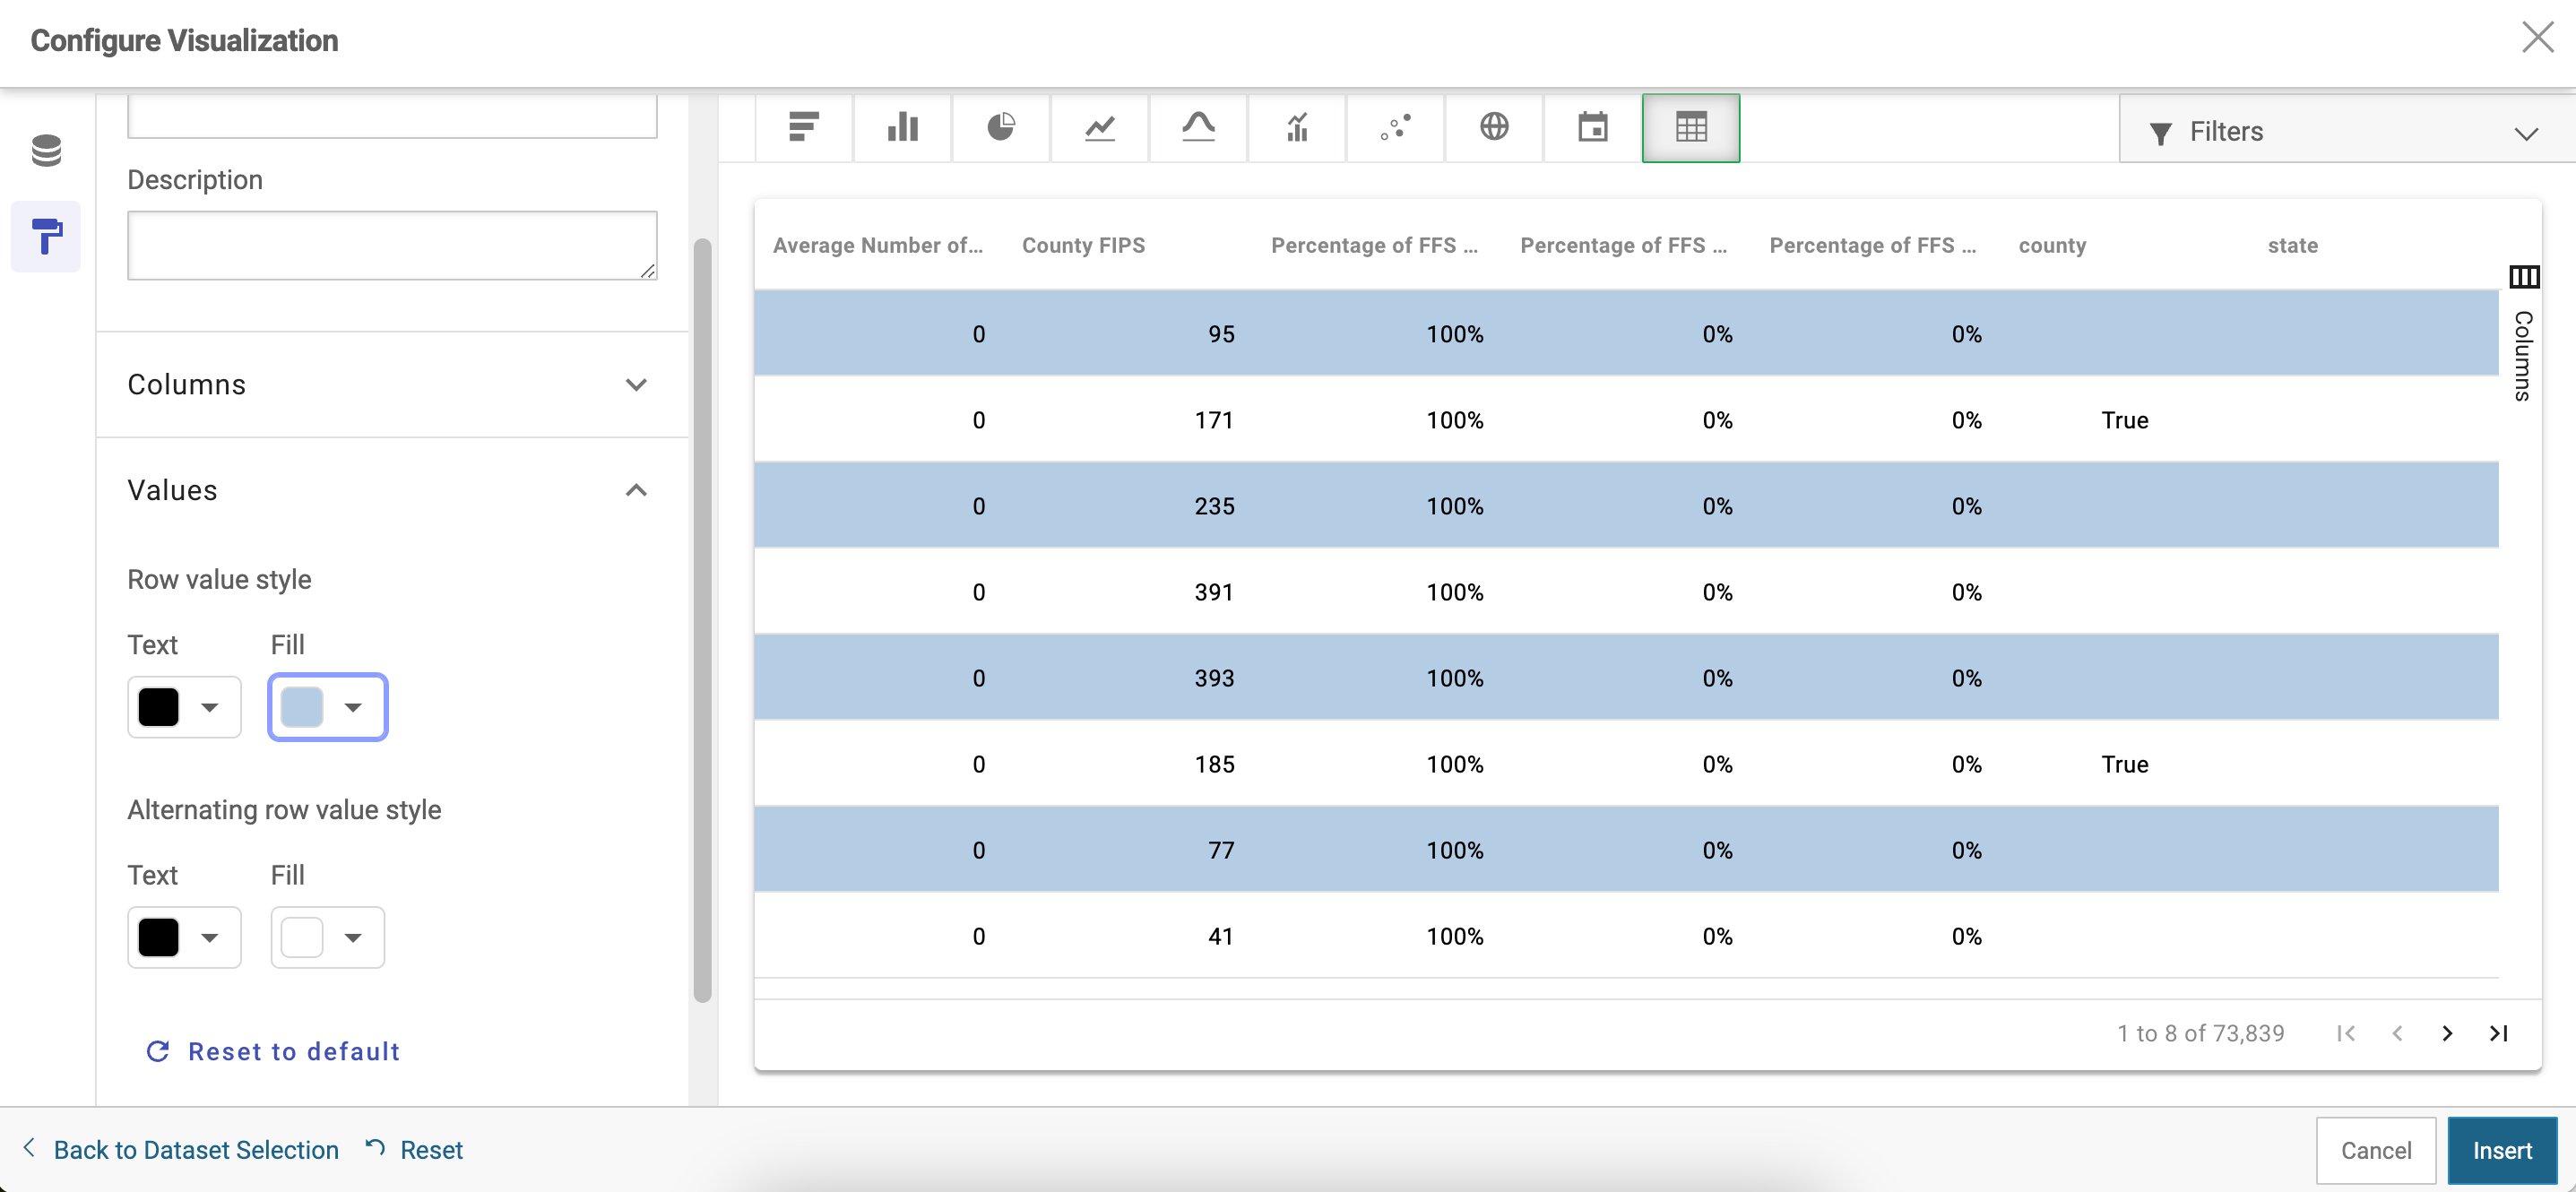Image resolution: width=2576 pixels, height=1192 pixels.
Task: Click the light blue row Fill swatch
Action: [302, 707]
